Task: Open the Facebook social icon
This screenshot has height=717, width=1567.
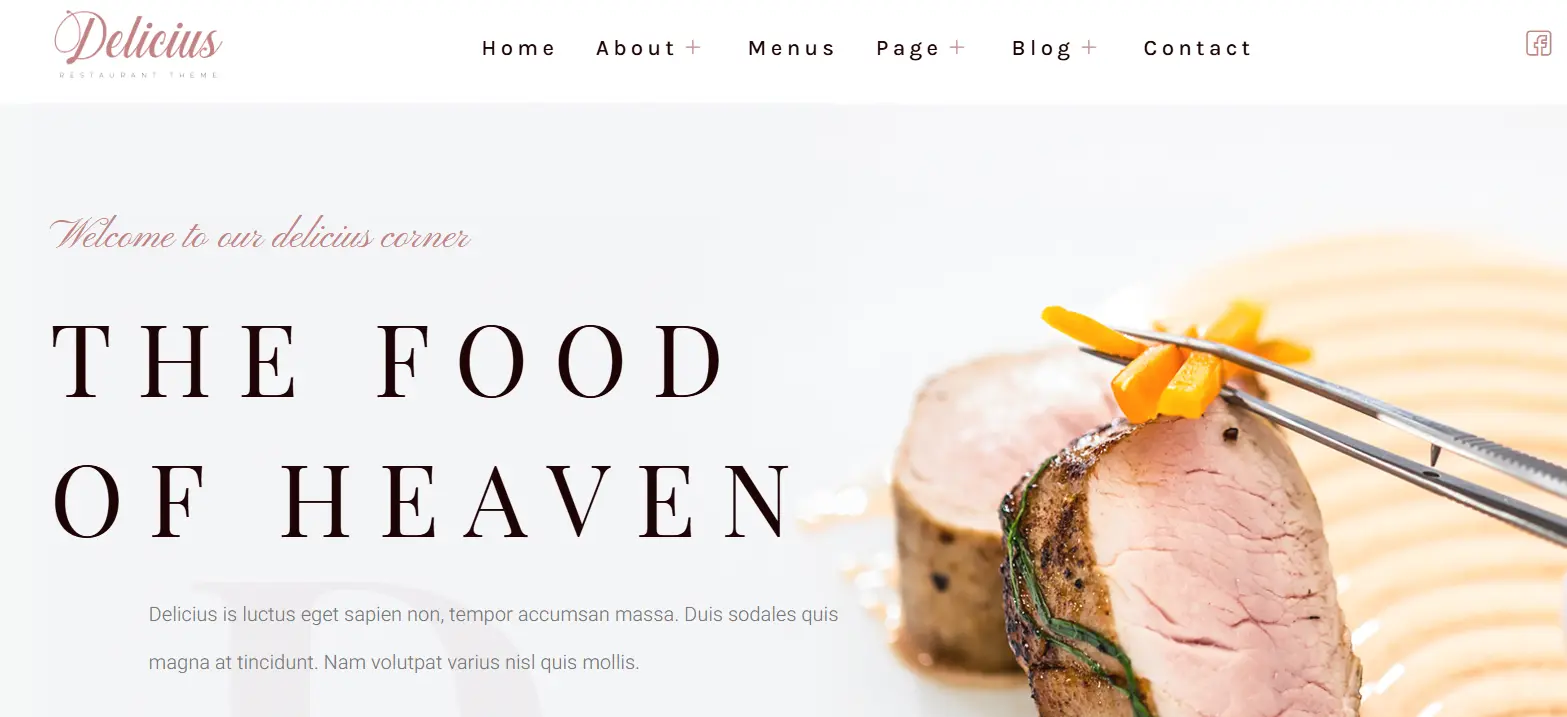Action: [1538, 43]
